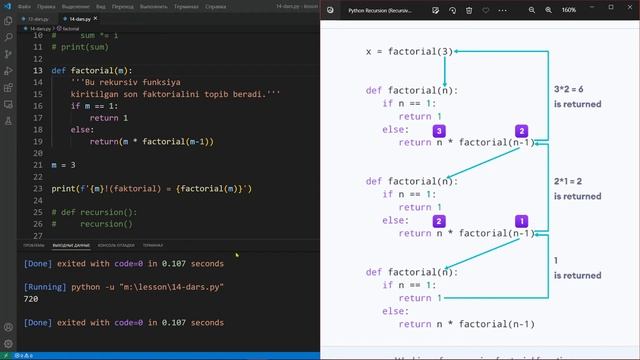This screenshot has width=640, height=360.
Task: Click '# def recursion():' comment on line 25
Action: point(94,212)
